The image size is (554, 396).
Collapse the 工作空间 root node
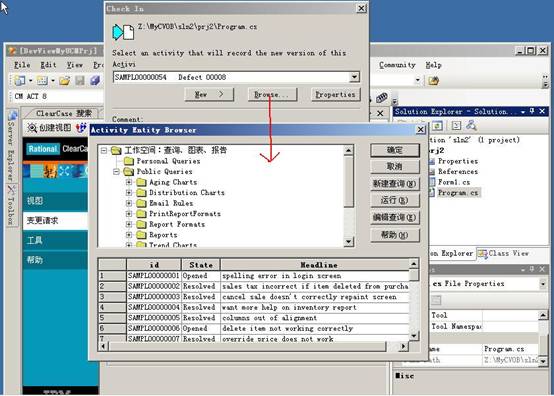click(104, 150)
